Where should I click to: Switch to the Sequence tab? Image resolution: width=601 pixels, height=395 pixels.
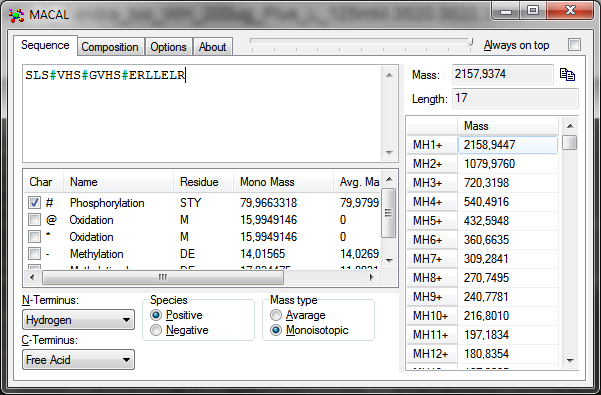(45, 45)
